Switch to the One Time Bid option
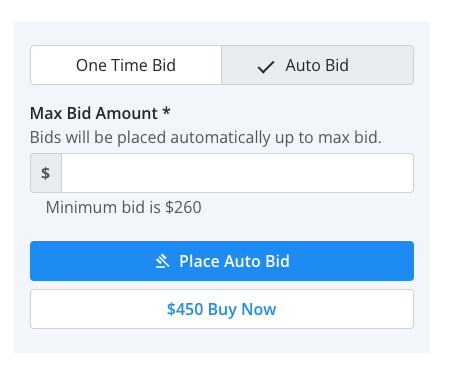 pos(126,65)
